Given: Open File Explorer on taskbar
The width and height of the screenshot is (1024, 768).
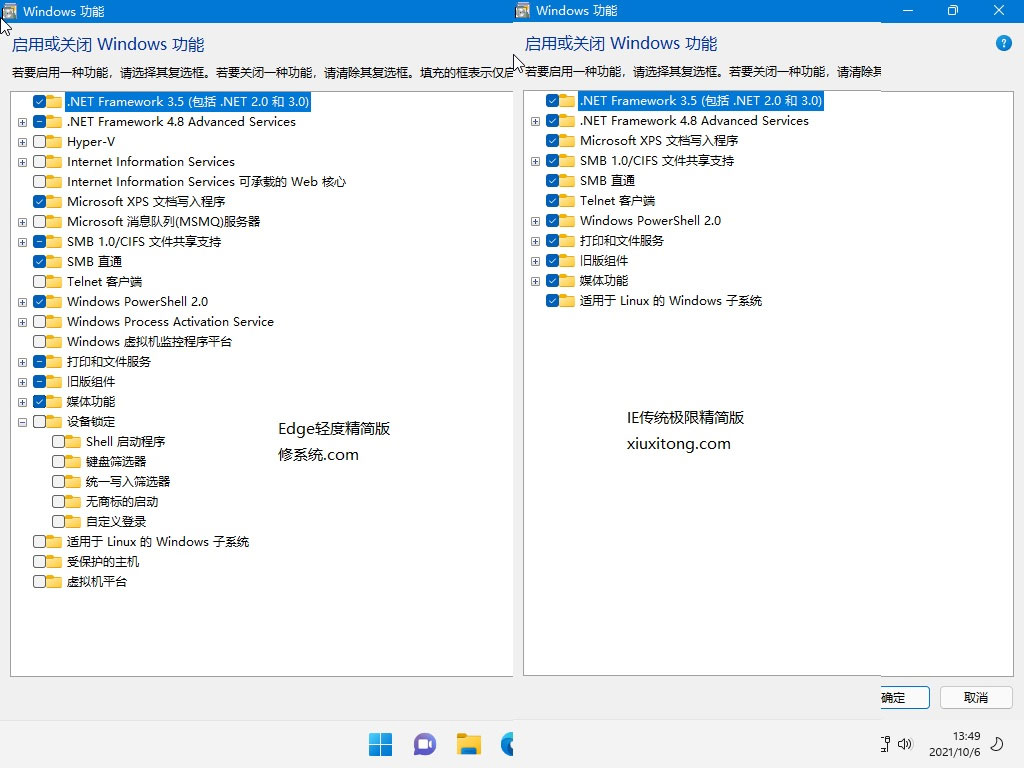Looking at the screenshot, I should [x=468, y=744].
